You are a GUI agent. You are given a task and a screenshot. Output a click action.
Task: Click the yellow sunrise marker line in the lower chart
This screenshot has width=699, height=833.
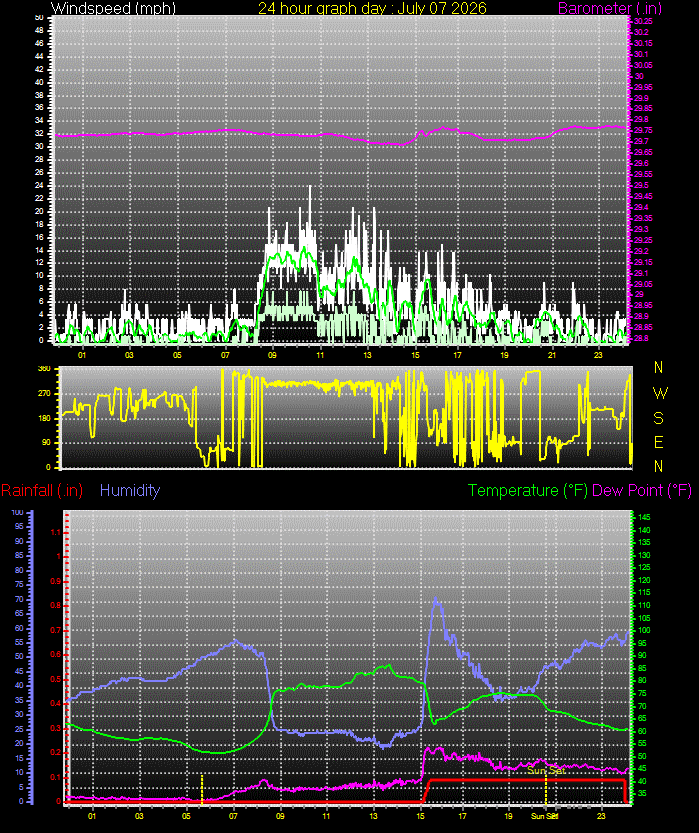point(202,788)
